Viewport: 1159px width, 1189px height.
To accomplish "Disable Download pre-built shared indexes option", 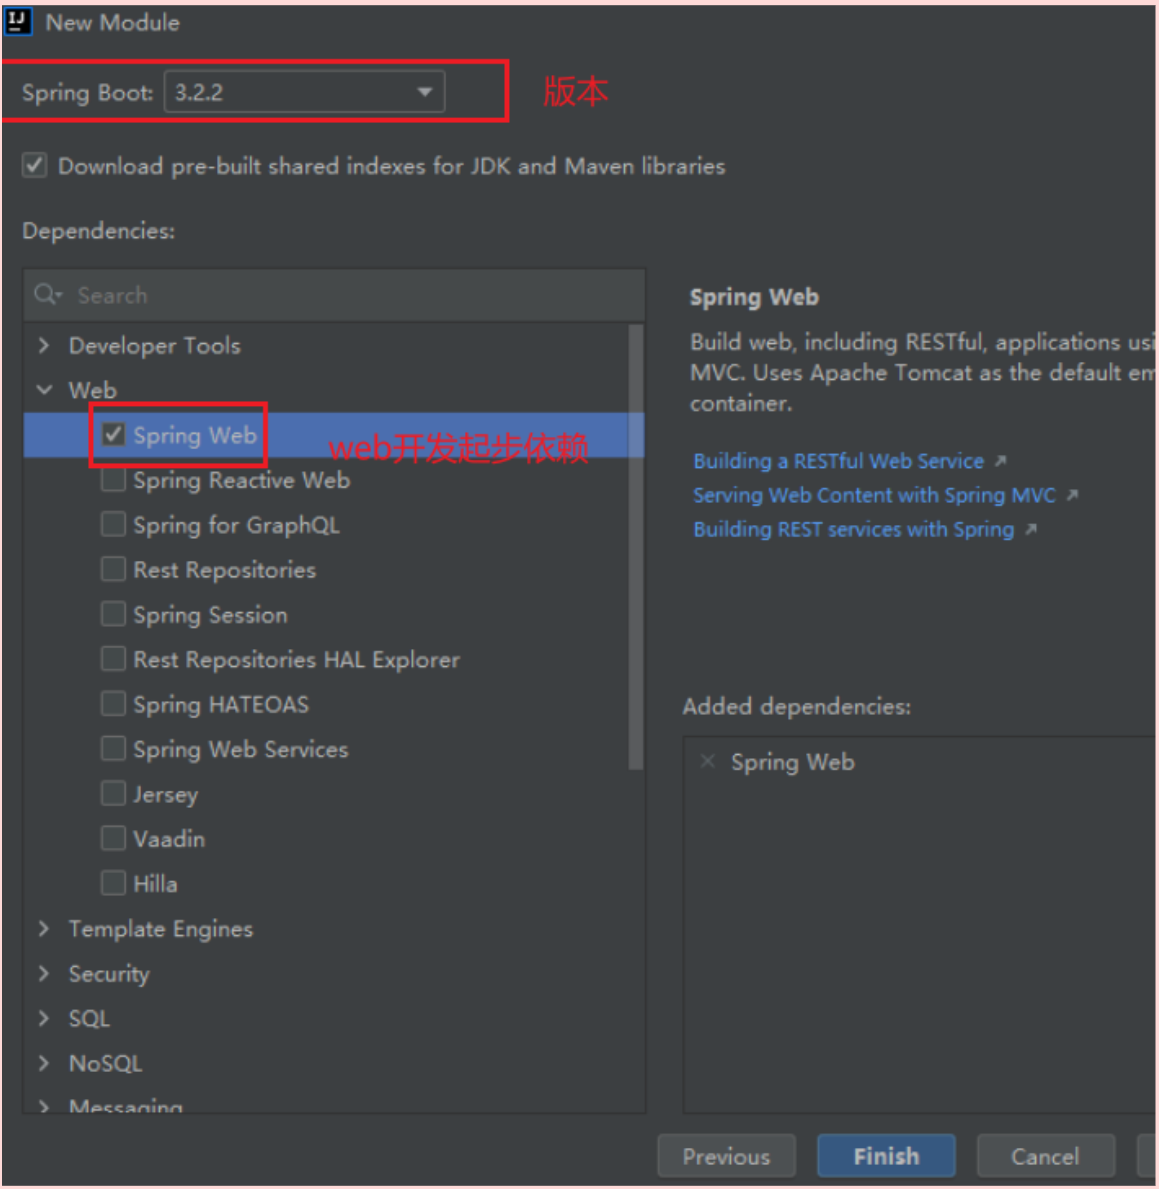I will [34, 165].
